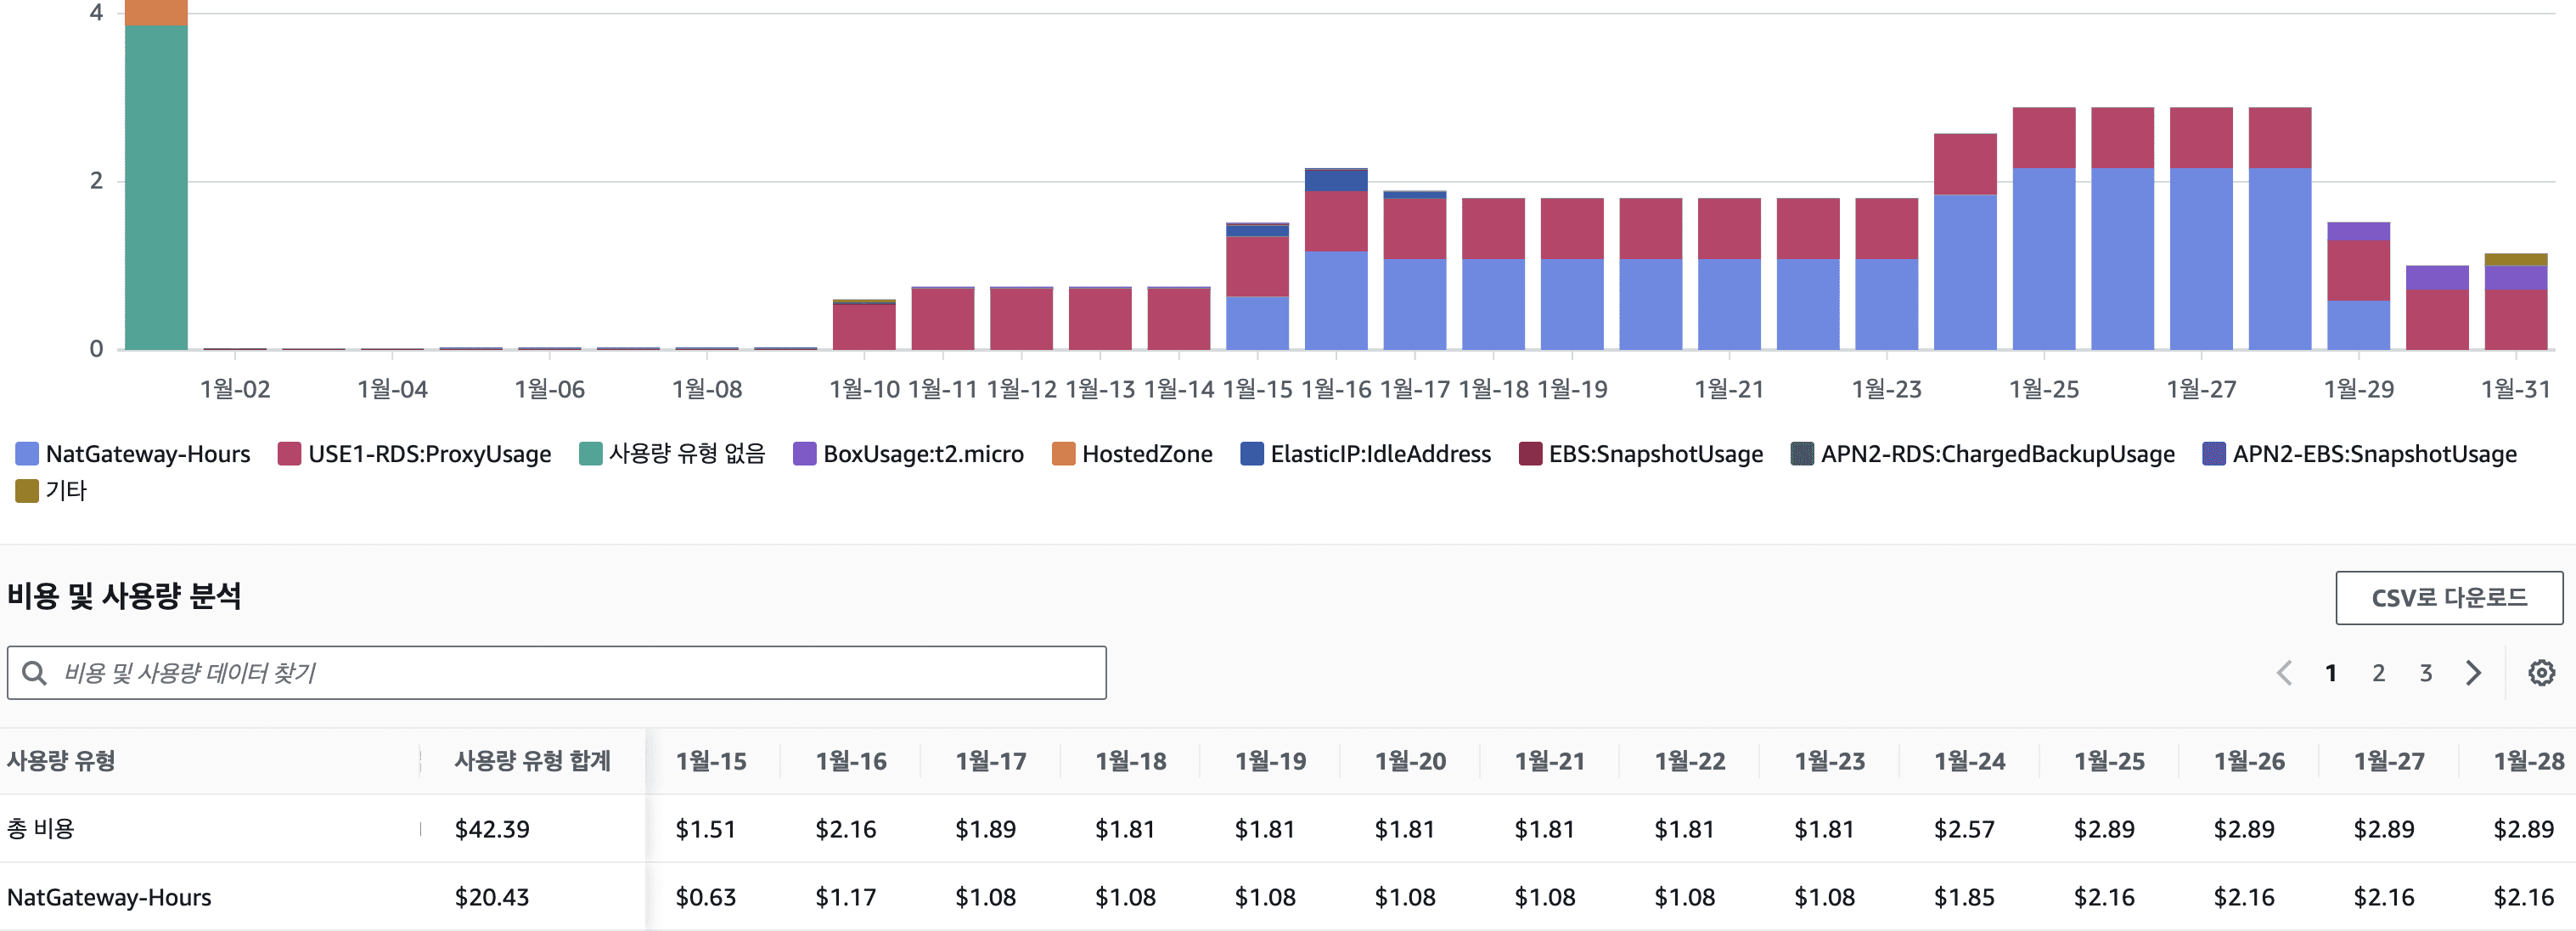Click the 1월-15 column header
Screen dimensions: 2576x931
coord(711,761)
